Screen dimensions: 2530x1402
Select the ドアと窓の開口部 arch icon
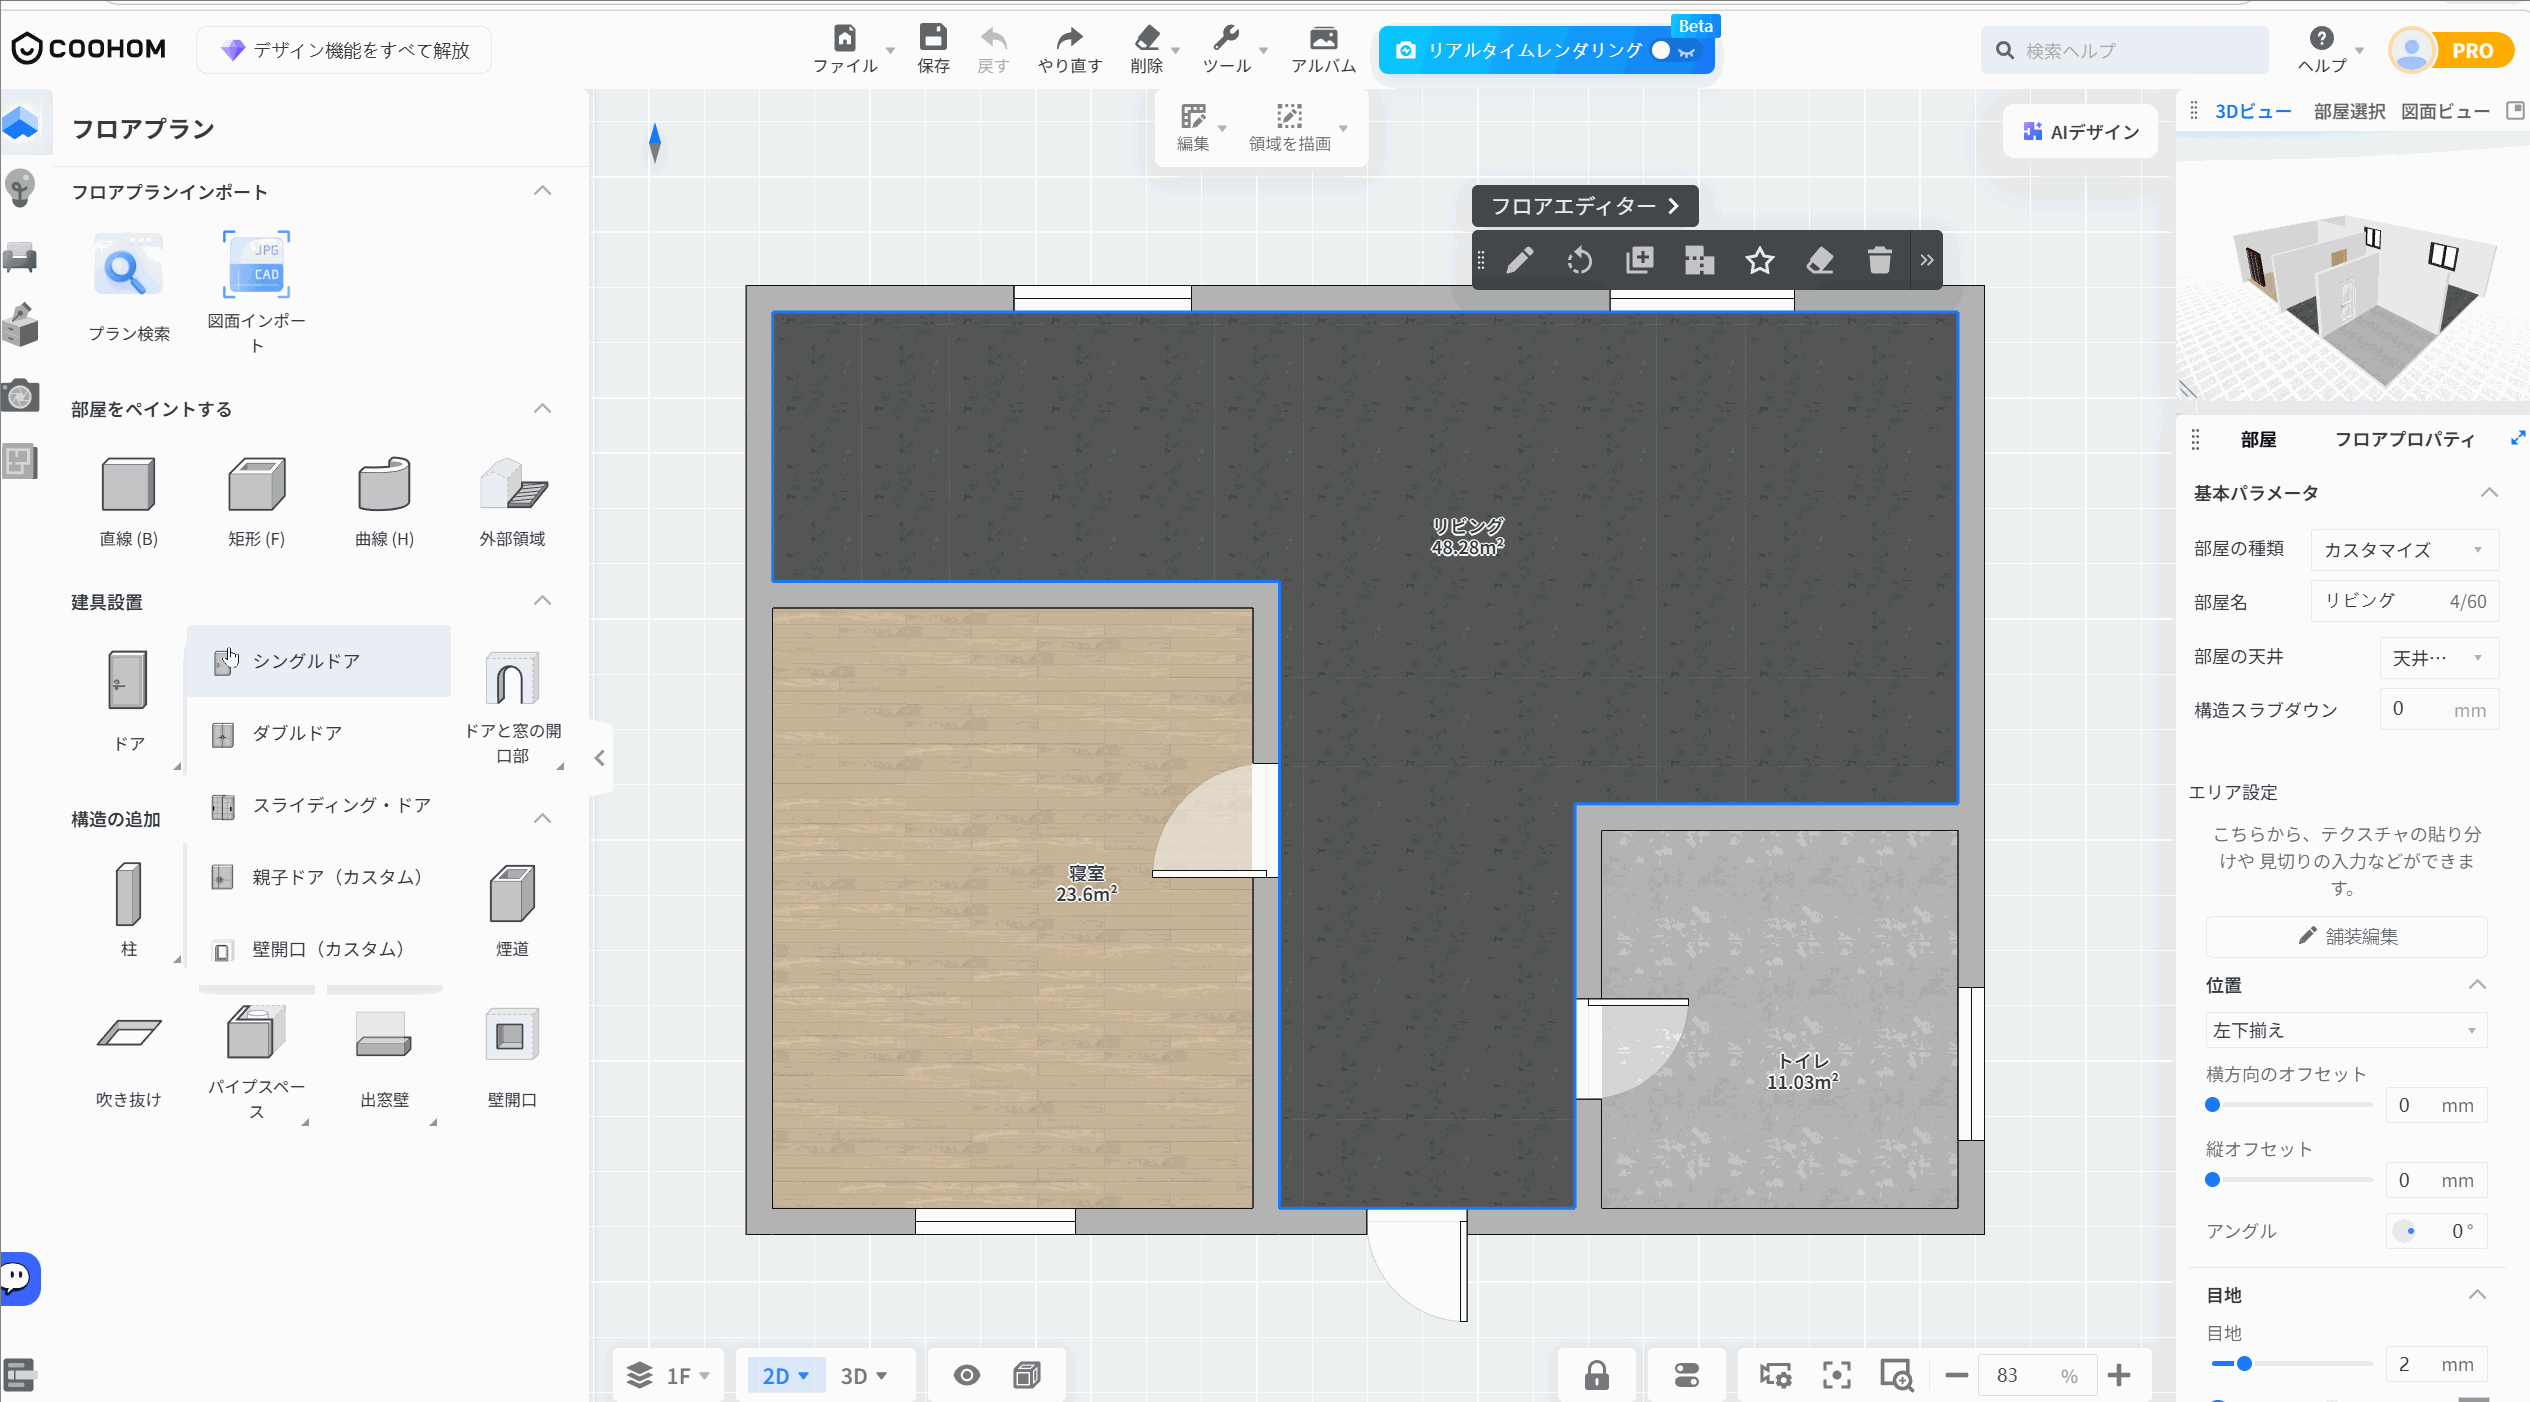point(512,679)
